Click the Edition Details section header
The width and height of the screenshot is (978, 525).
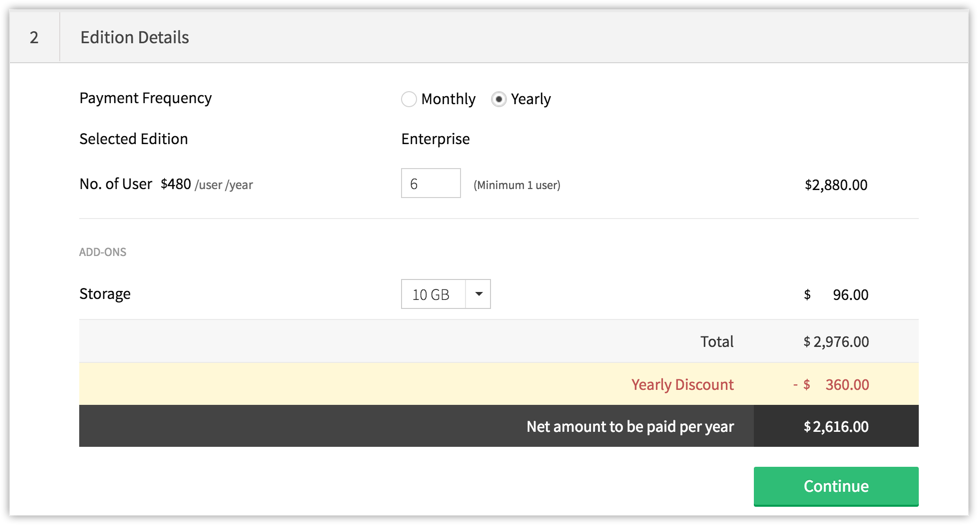tap(134, 38)
